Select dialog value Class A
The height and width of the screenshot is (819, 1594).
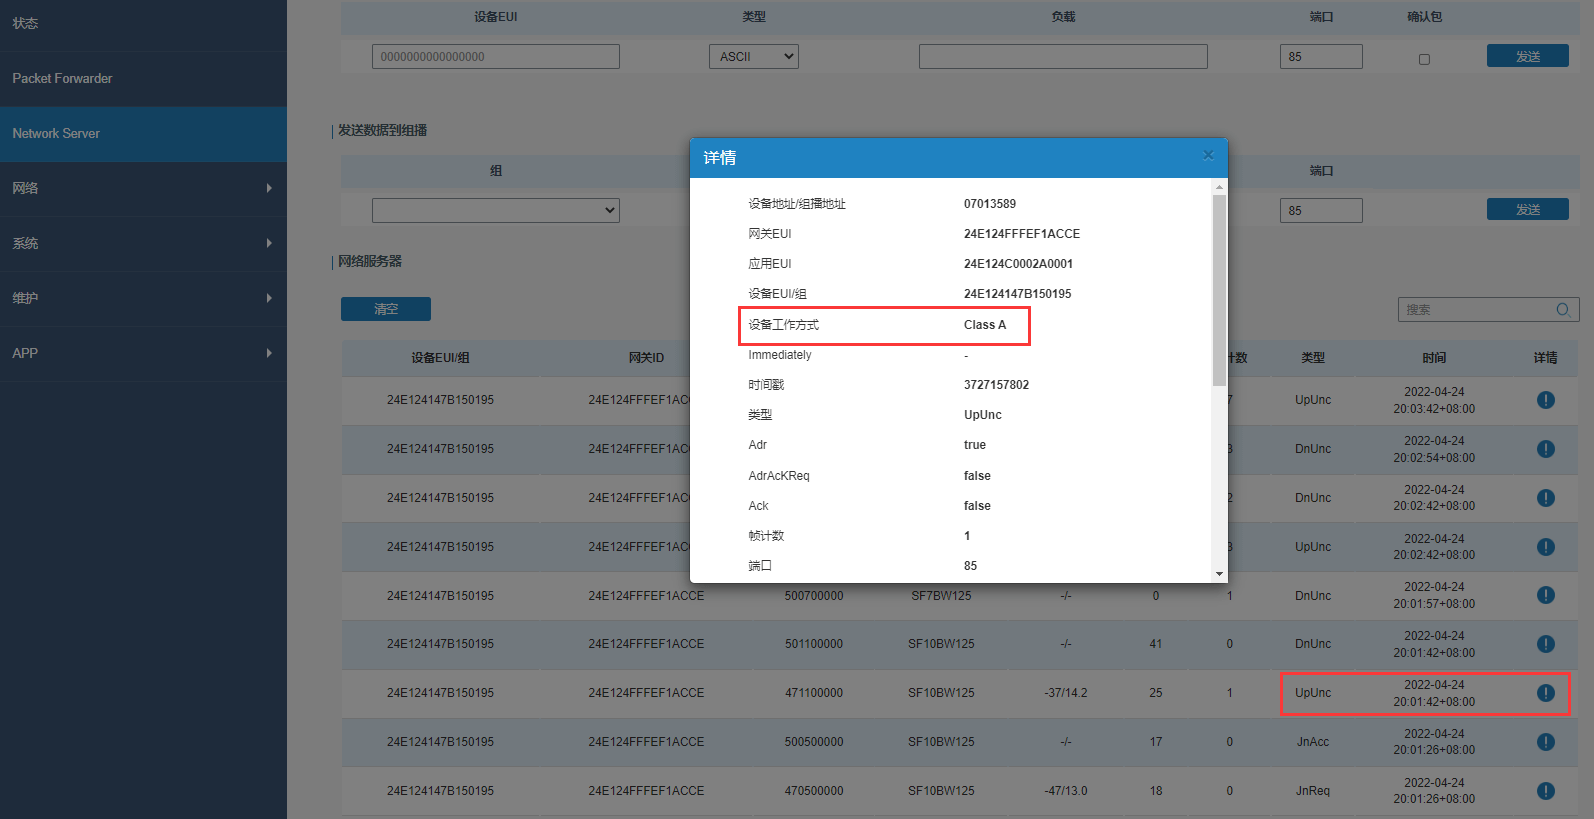[x=985, y=325]
